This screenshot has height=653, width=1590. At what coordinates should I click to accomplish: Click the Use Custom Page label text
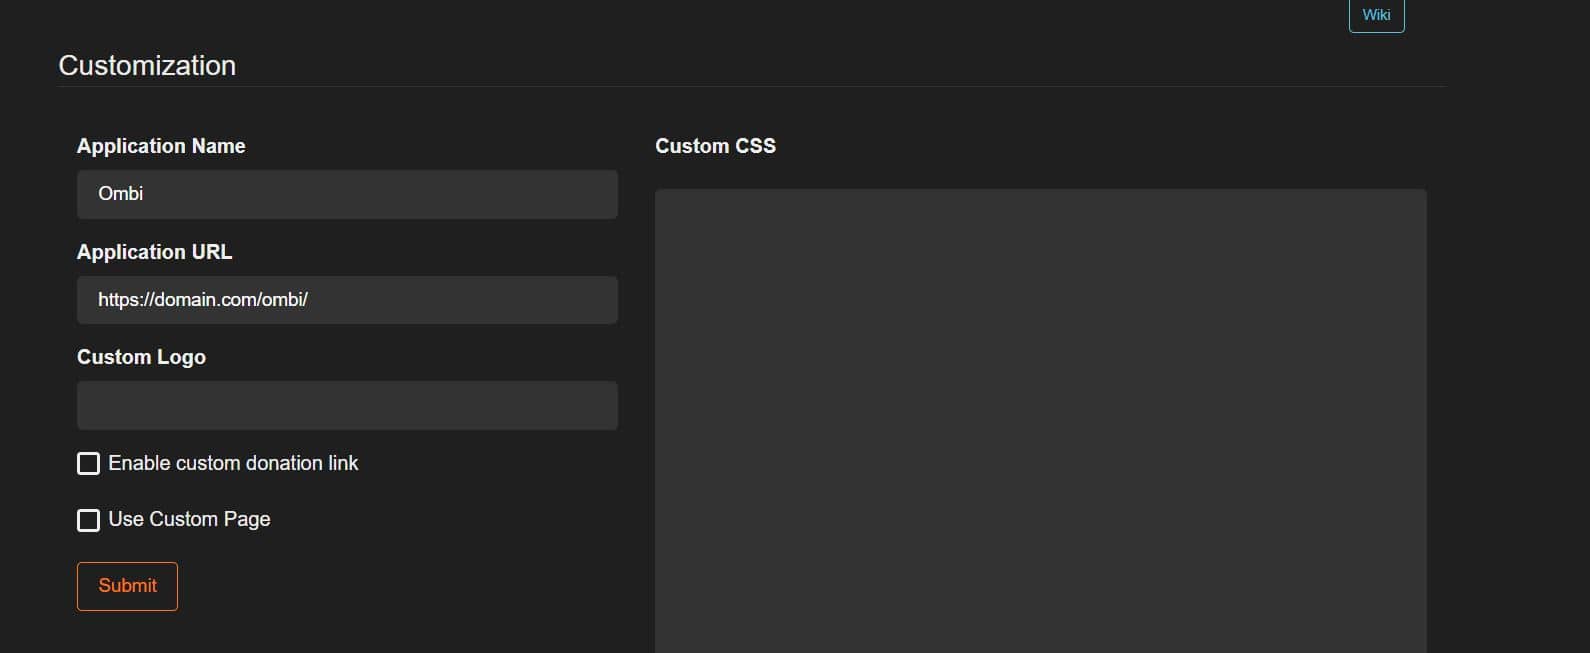click(x=189, y=519)
